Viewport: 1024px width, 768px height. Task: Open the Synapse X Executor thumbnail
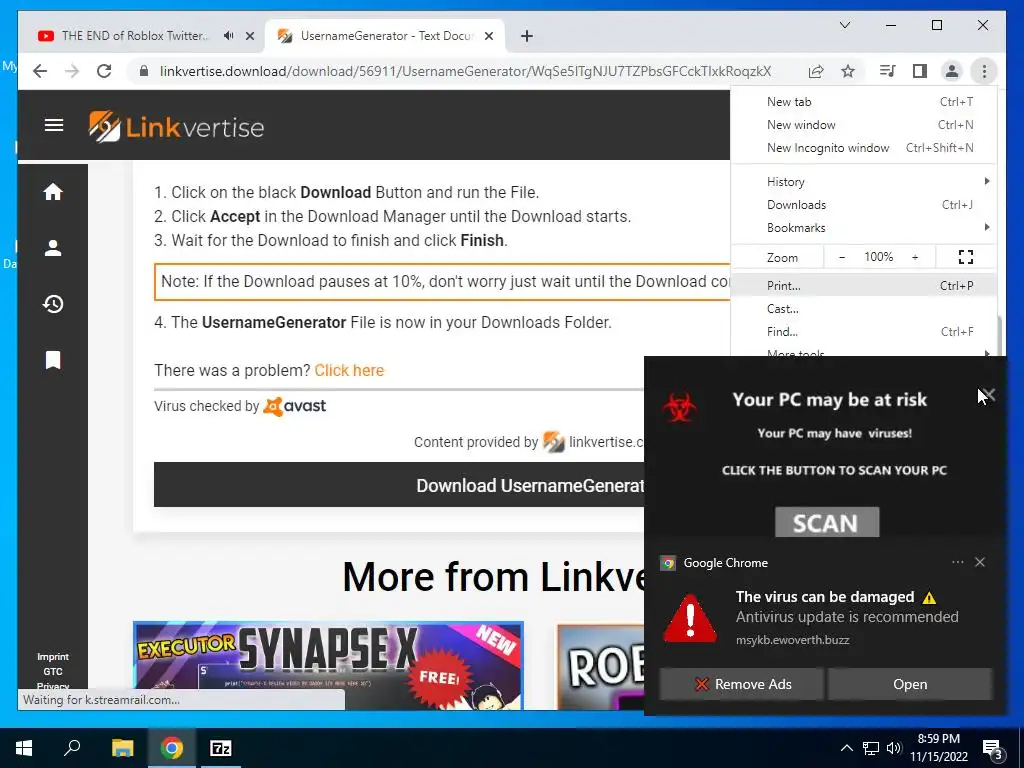pyautogui.click(x=328, y=665)
